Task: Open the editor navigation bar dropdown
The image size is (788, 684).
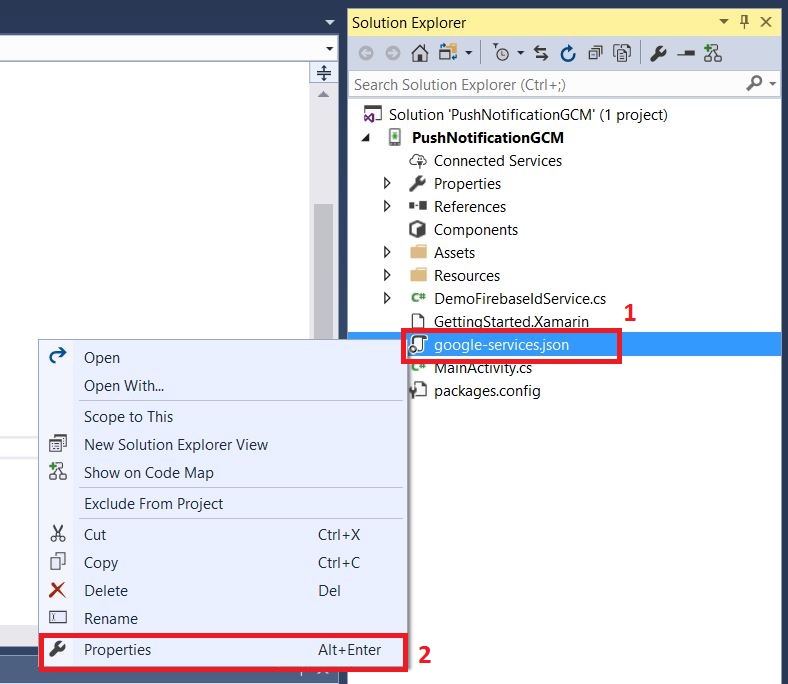Action: point(329,49)
